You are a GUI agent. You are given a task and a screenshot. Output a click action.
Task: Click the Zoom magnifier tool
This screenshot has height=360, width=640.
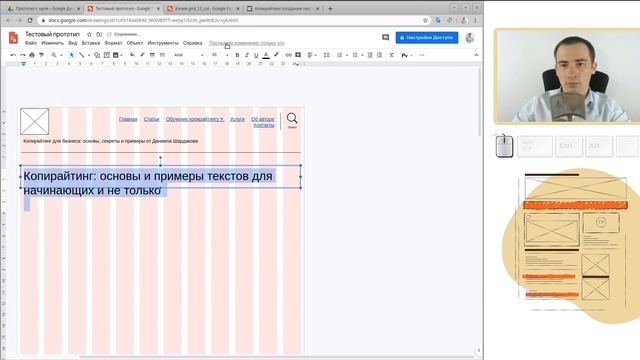tap(54, 55)
